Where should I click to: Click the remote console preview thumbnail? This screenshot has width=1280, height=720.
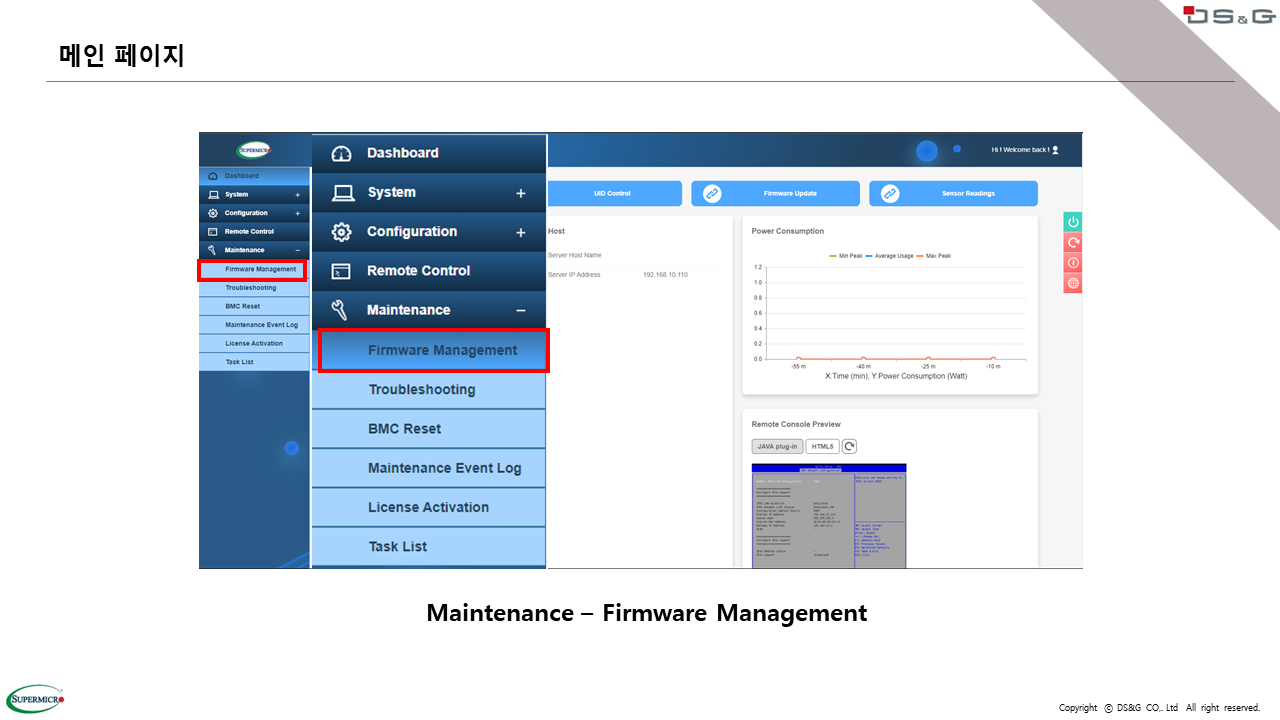[x=828, y=515]
